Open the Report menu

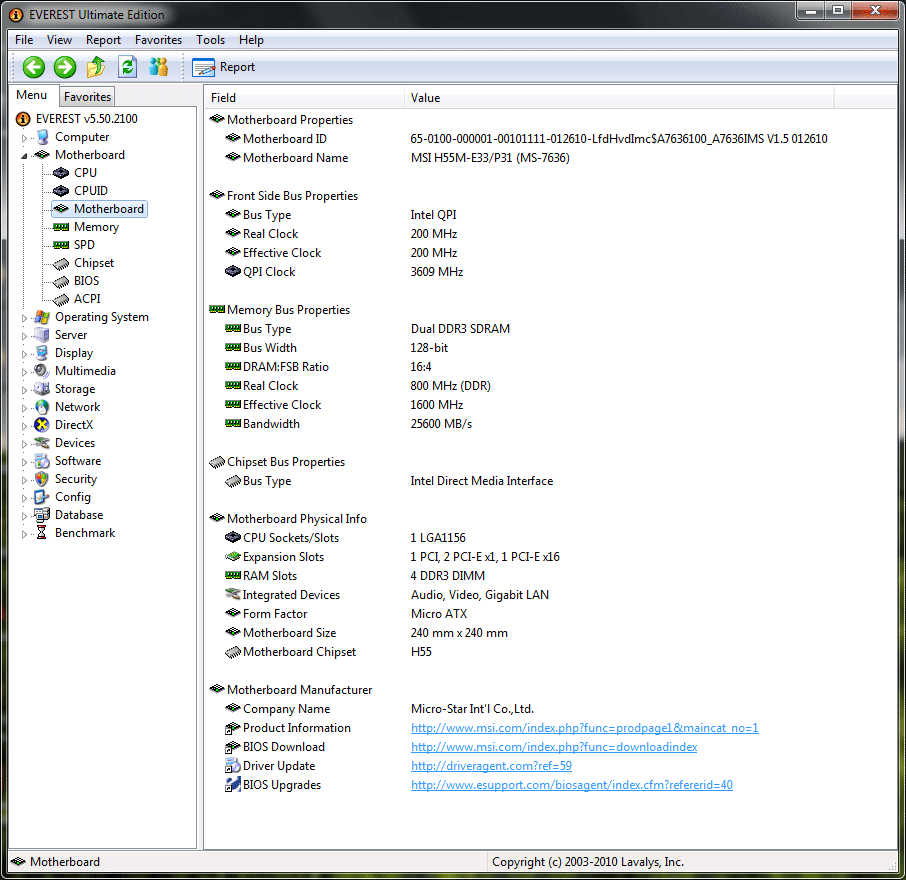[x=103, y=40]
